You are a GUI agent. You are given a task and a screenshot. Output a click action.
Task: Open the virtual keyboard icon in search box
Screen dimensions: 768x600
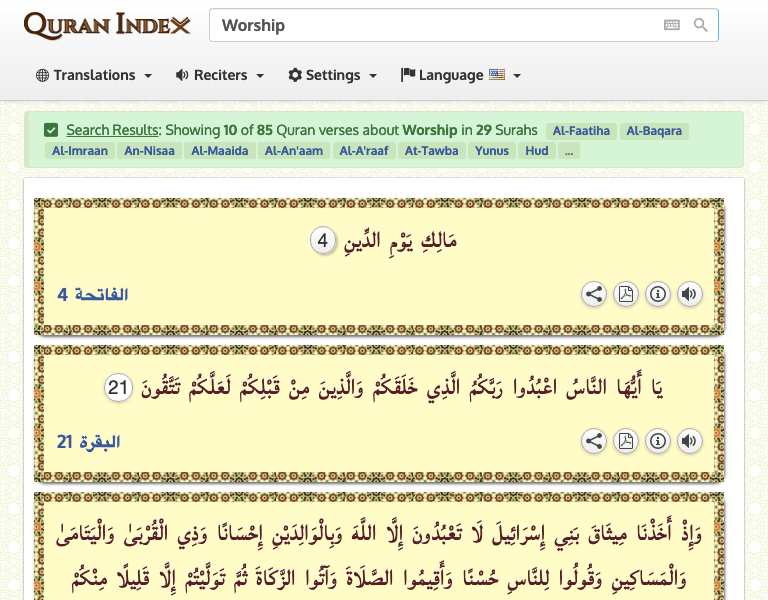(x=672, y=25)
